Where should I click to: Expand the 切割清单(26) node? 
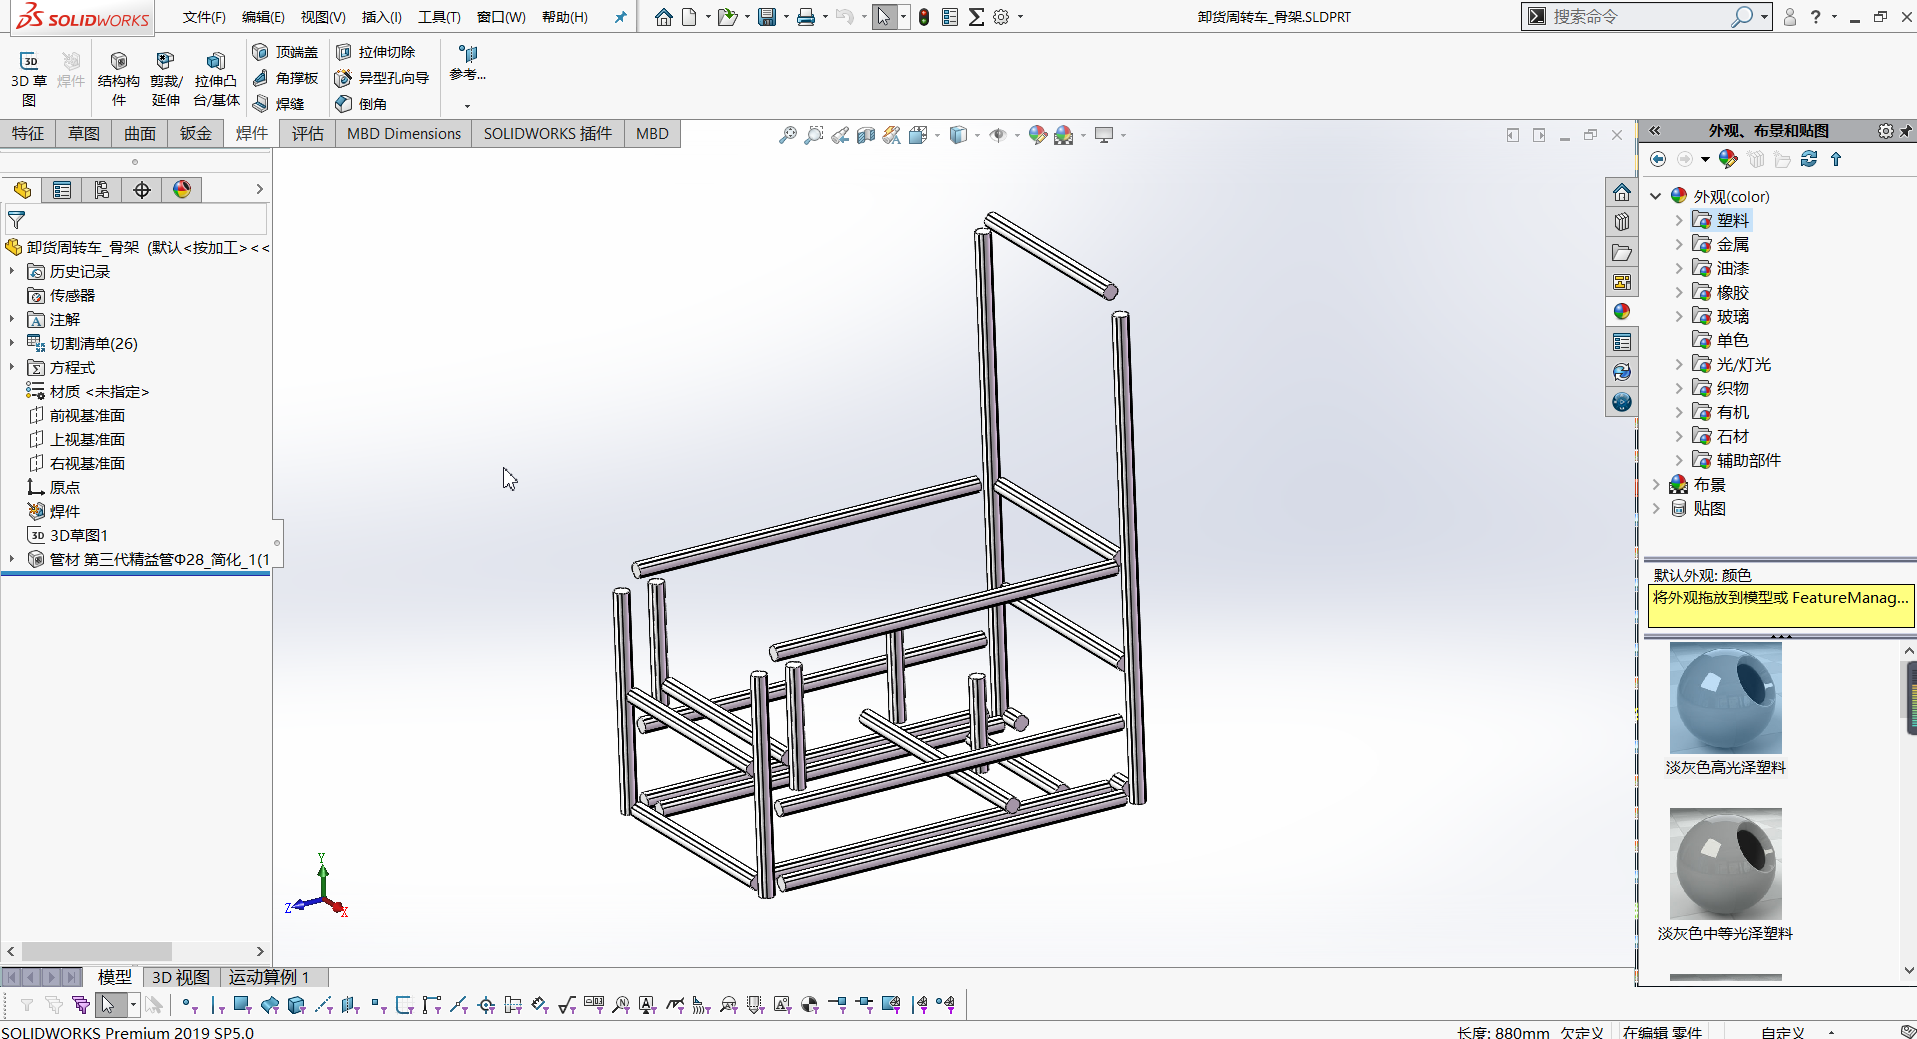point(12,343)
